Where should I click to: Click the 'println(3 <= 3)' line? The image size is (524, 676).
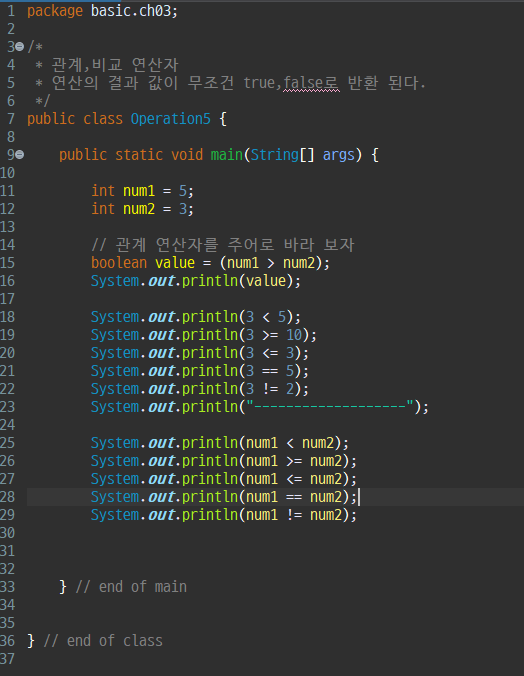[x=200, y=353]
